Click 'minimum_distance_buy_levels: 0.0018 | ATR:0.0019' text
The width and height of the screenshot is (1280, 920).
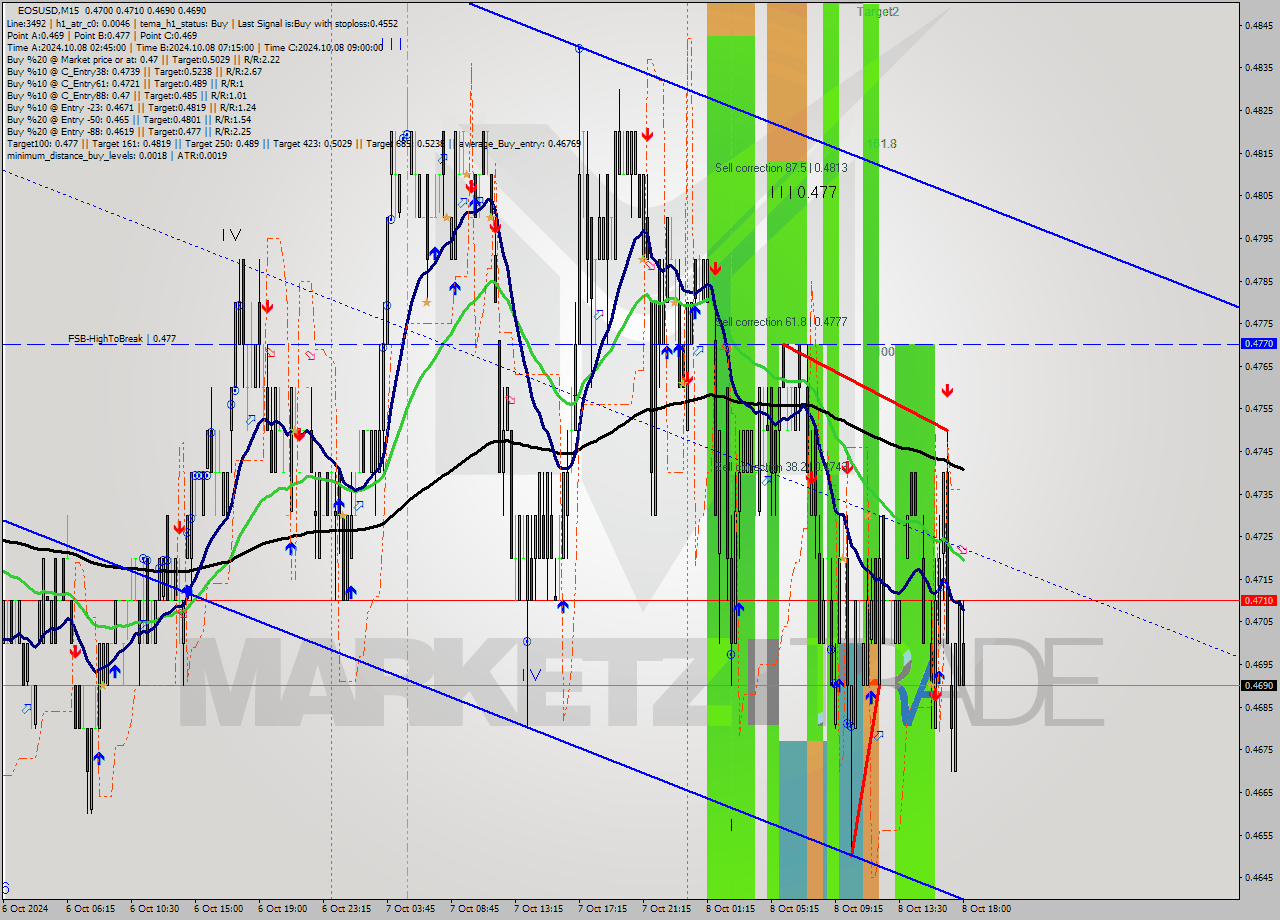point(116,155)
